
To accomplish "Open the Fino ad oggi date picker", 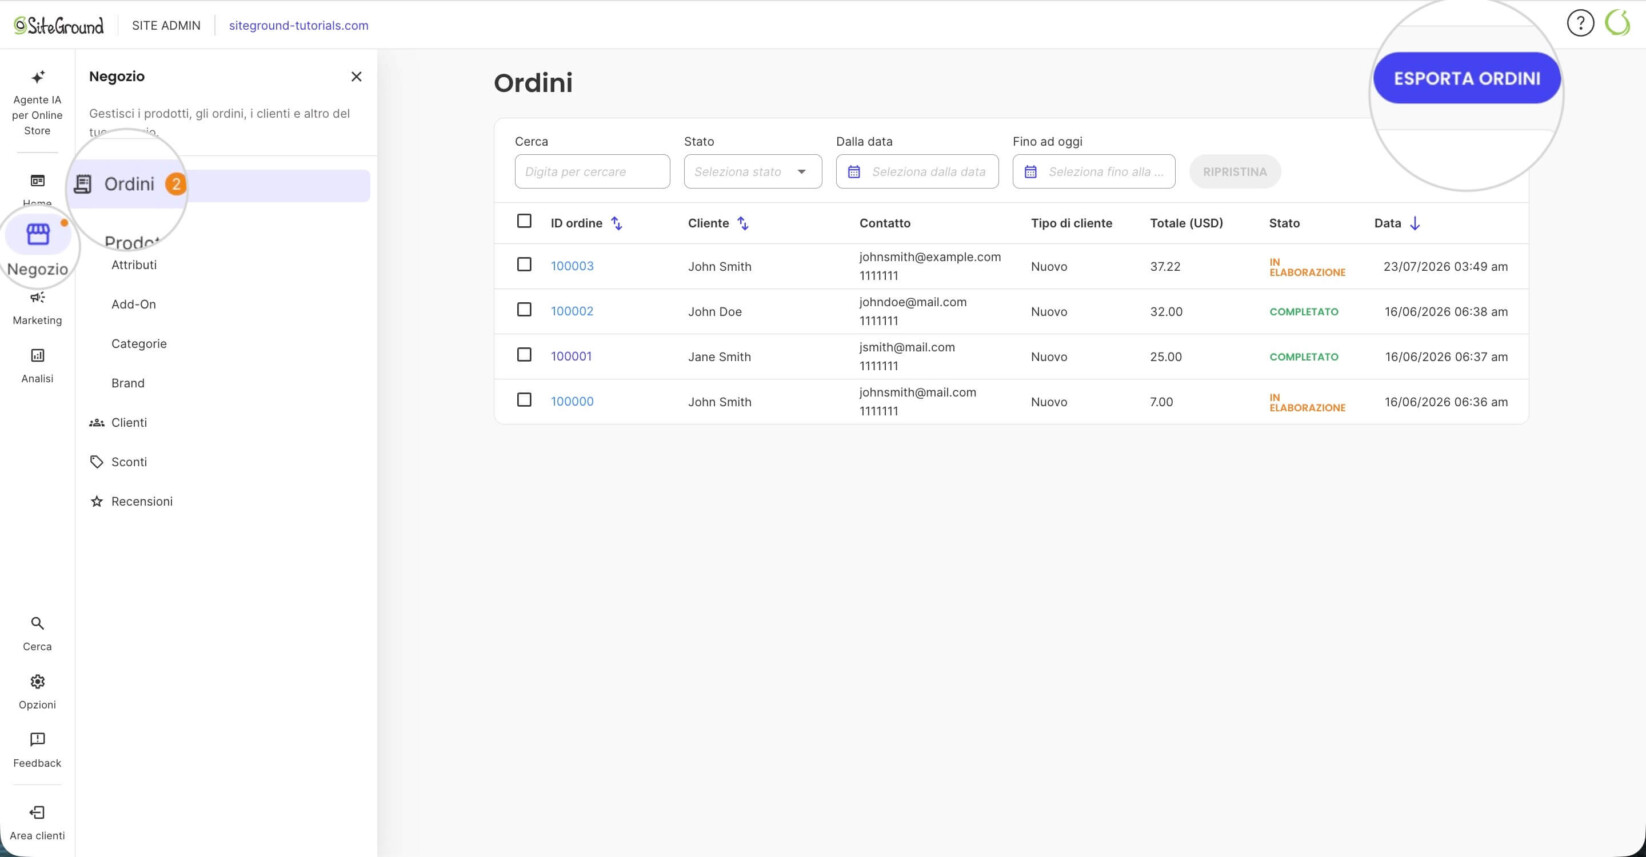I will pyautogui.click(x=1094, y=172).
